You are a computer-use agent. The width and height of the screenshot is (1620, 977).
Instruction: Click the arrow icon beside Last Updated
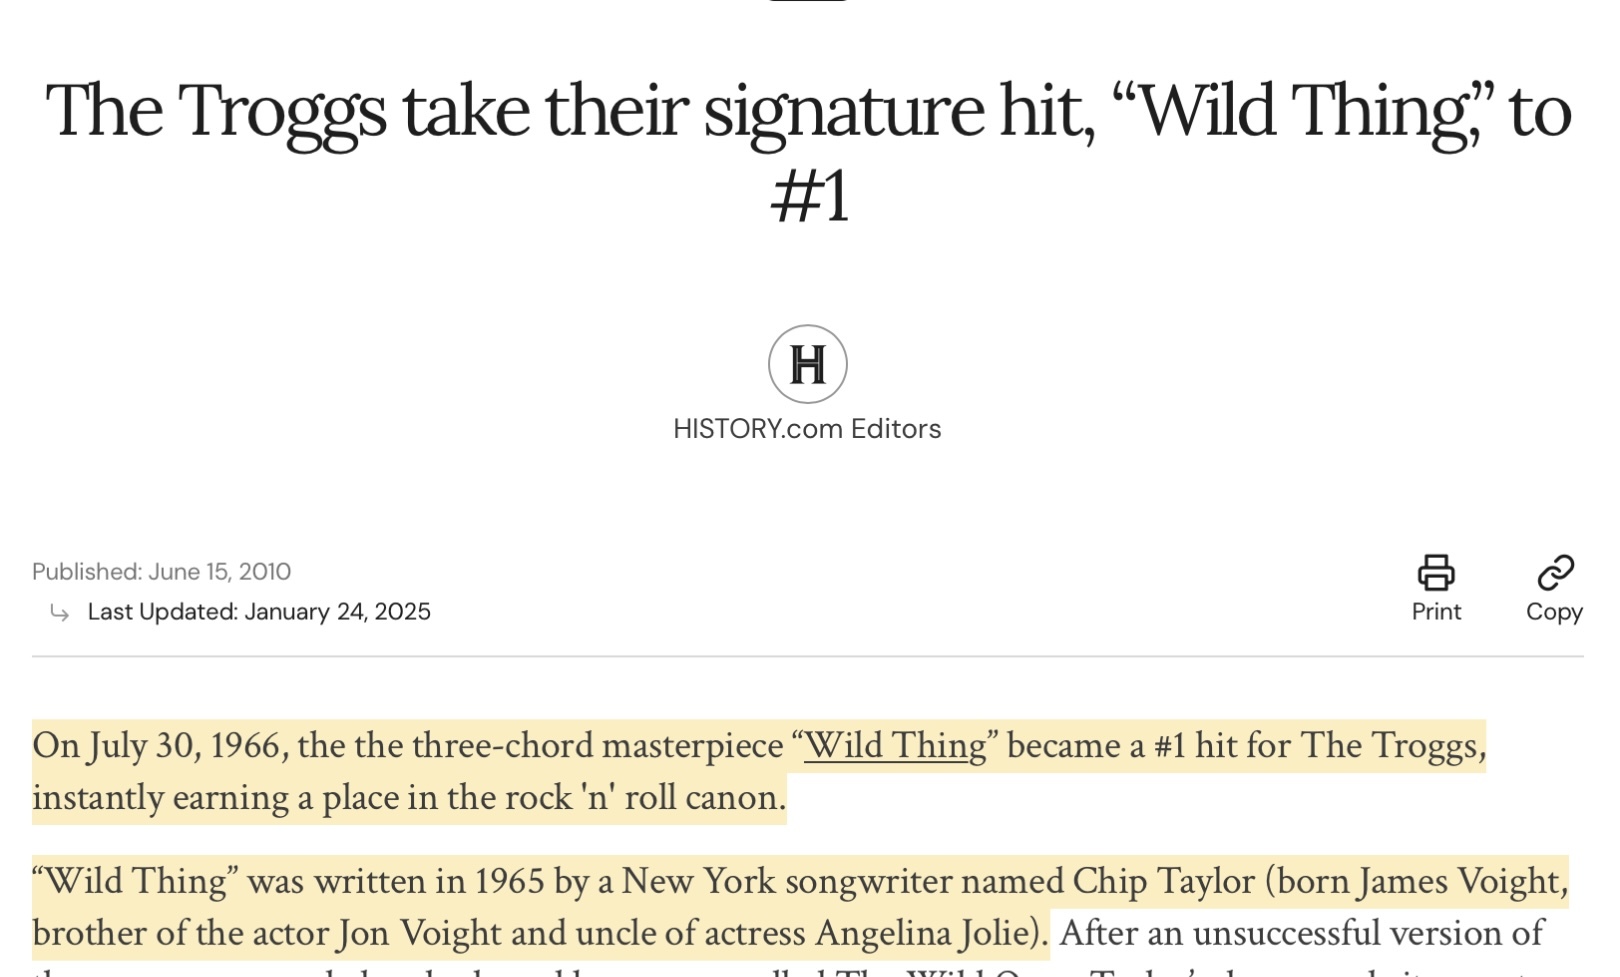pyautogui.click(x=60, y=612)
